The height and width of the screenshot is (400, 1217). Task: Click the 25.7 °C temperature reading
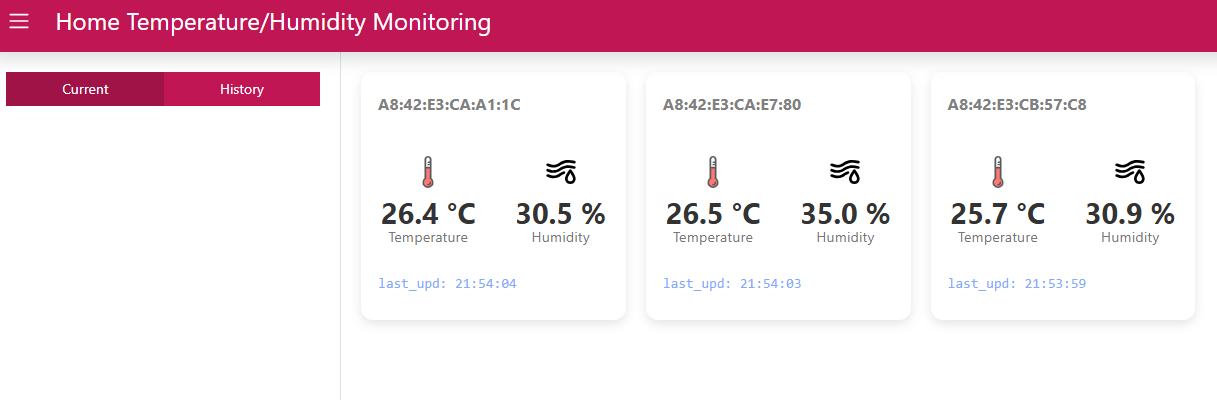[x=997, y=214]
